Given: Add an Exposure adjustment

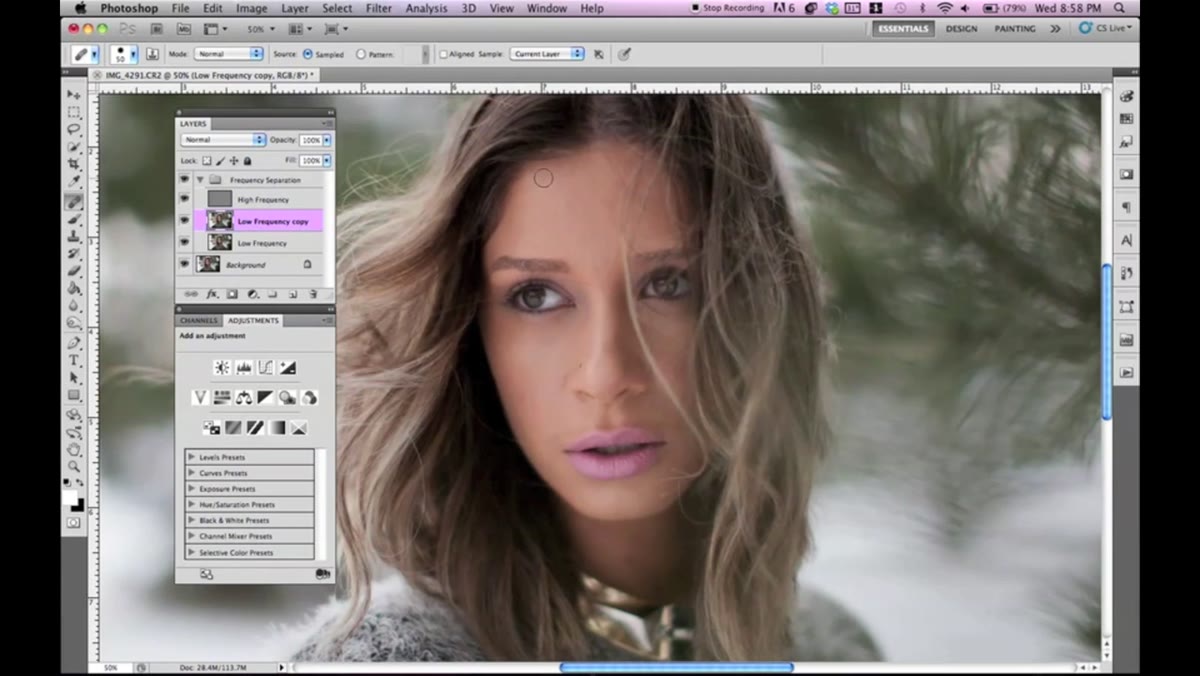Looking at the screenshot, I should (287, 368).
